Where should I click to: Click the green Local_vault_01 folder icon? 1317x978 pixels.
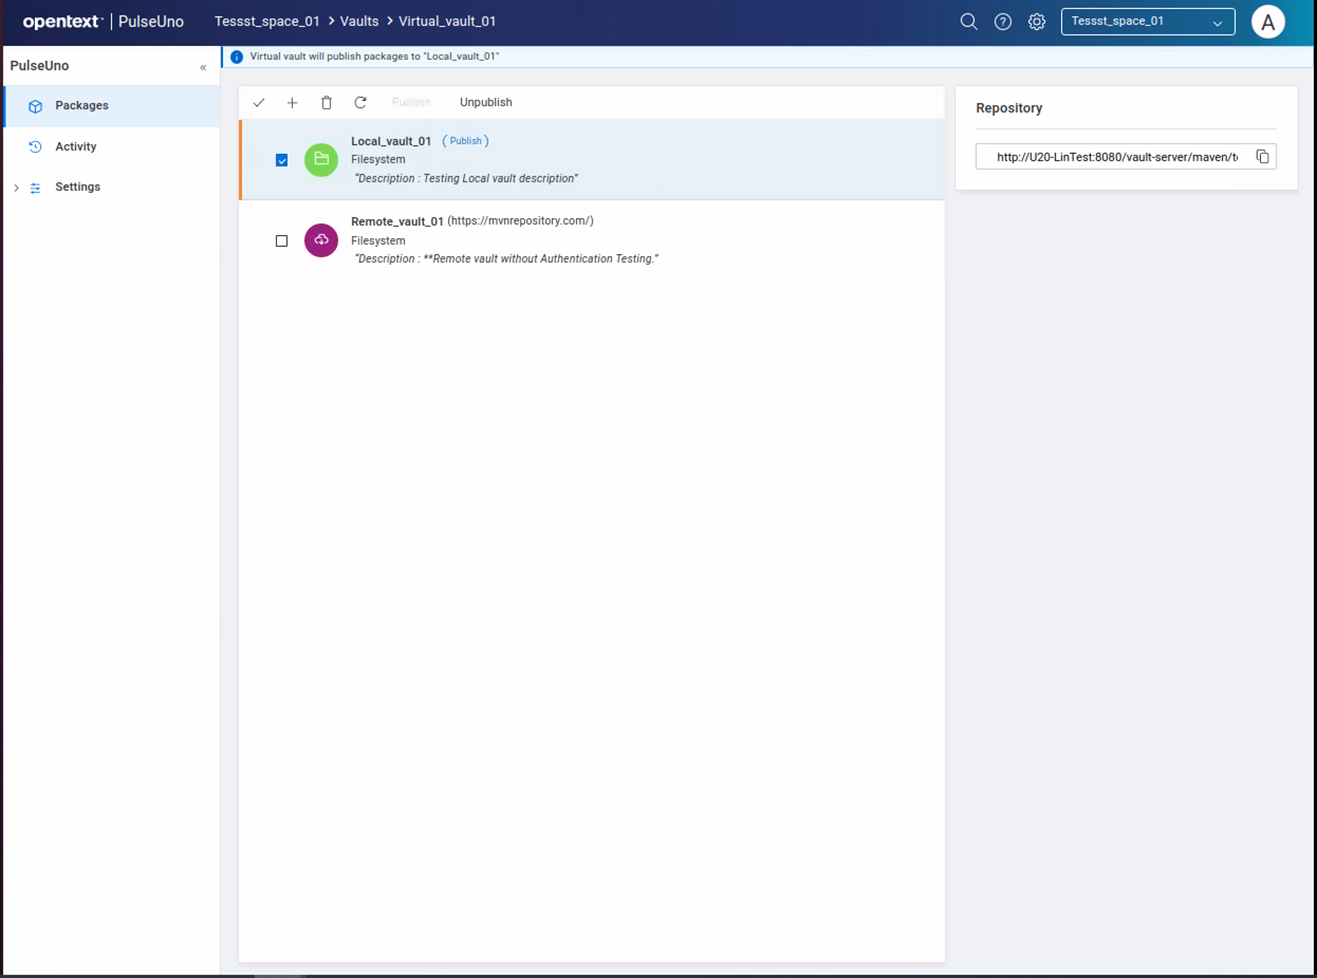(x=321, y=160)
